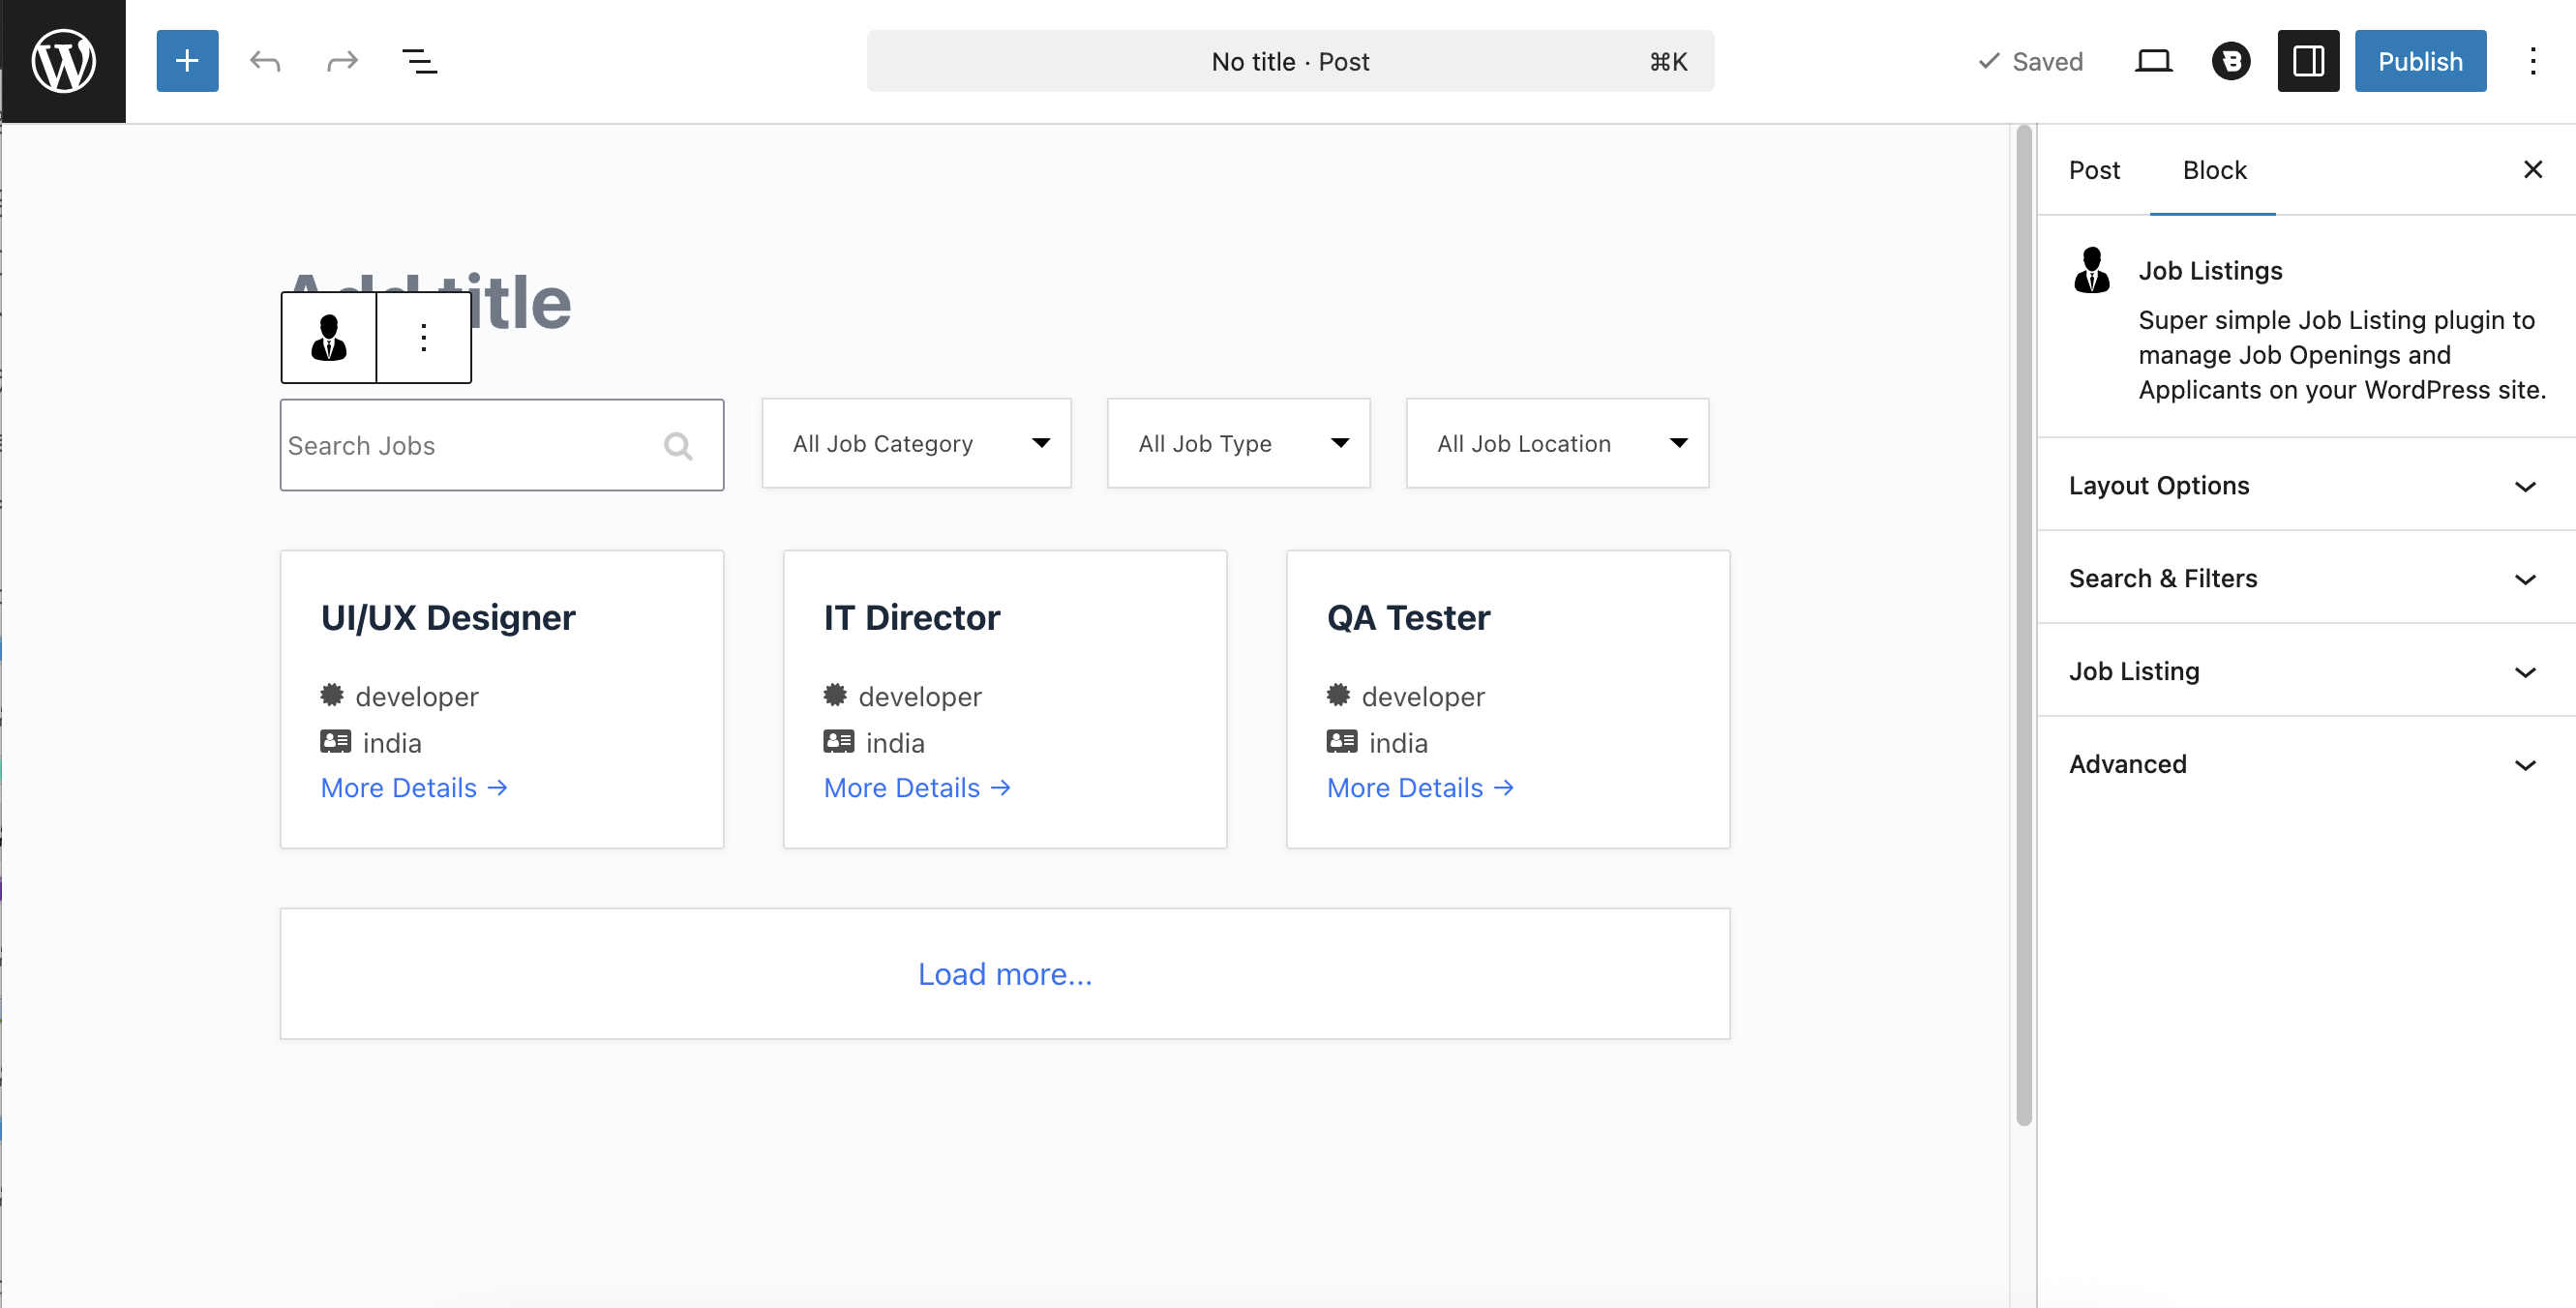2576x1308 pixels.
Task: Open the All Job Category dropdown
Action: (916, 444)
